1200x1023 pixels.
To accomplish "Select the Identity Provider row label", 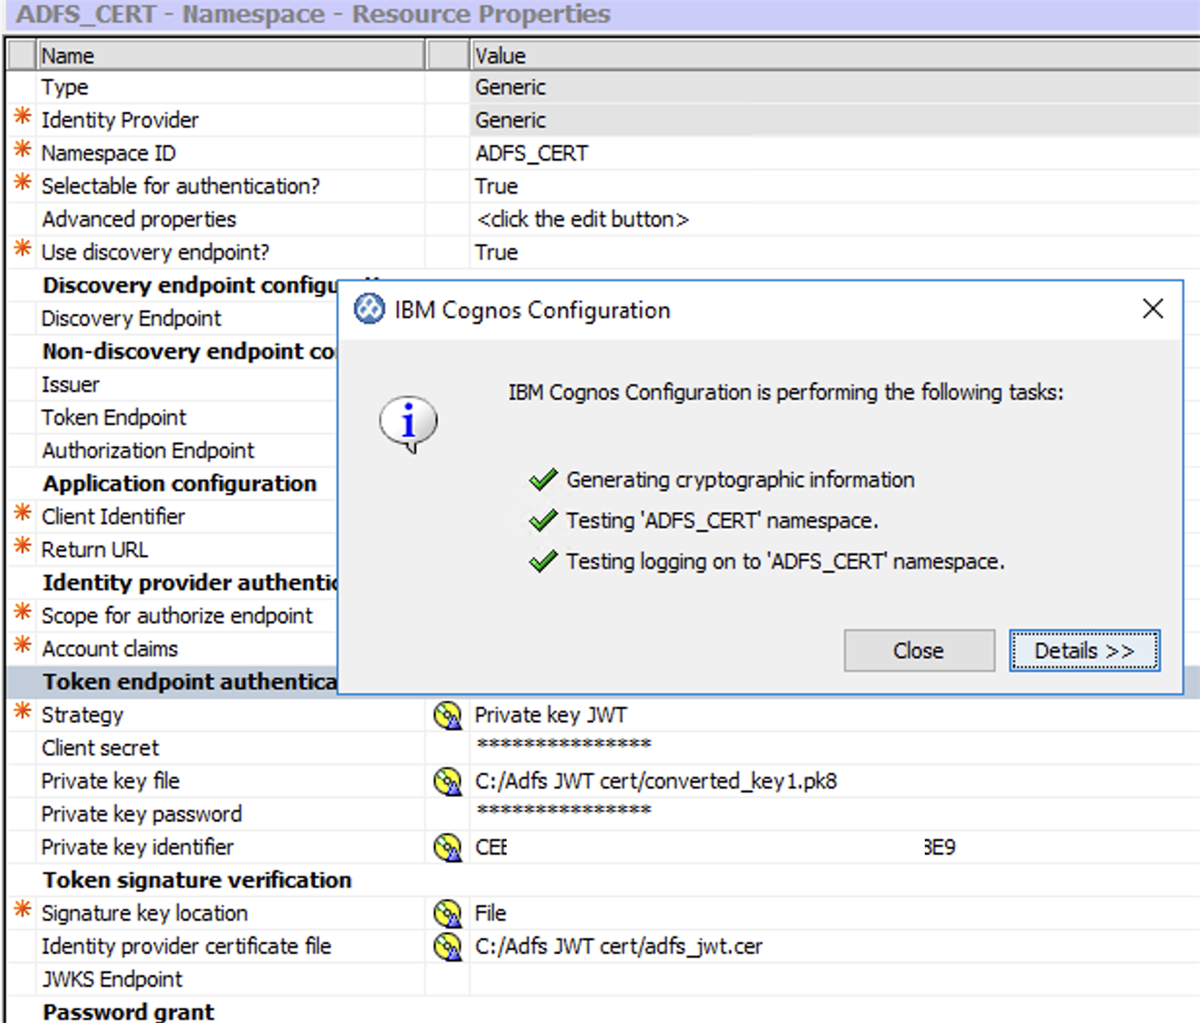I will point(120,120).
